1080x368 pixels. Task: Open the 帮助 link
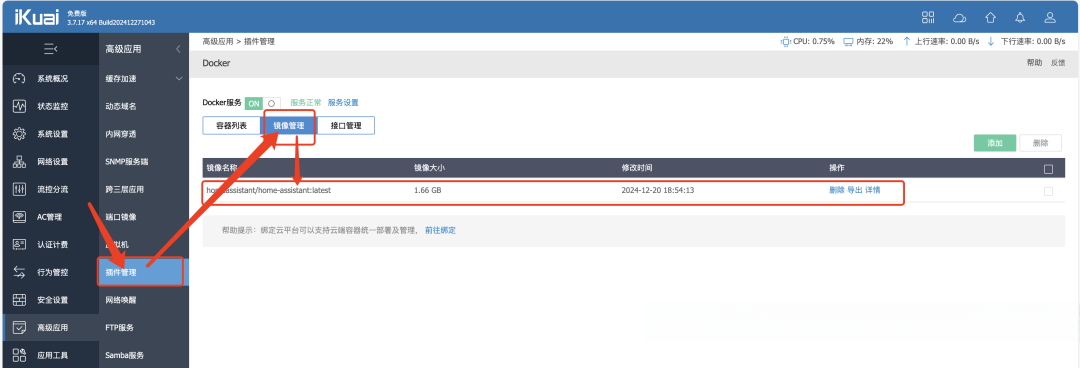point(1035,63)
